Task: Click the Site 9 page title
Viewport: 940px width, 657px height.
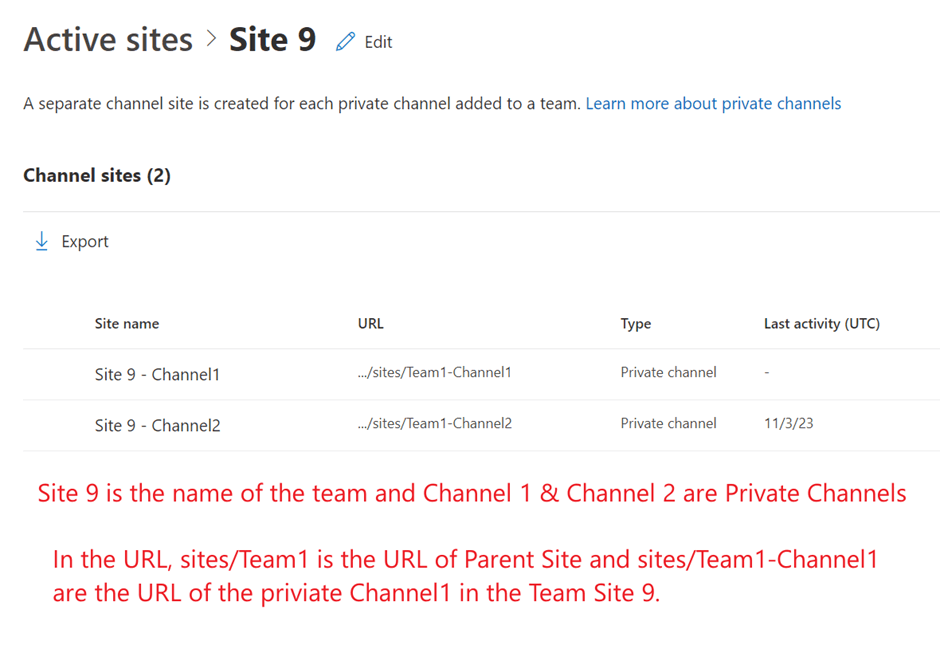Action: coord(272,40)
